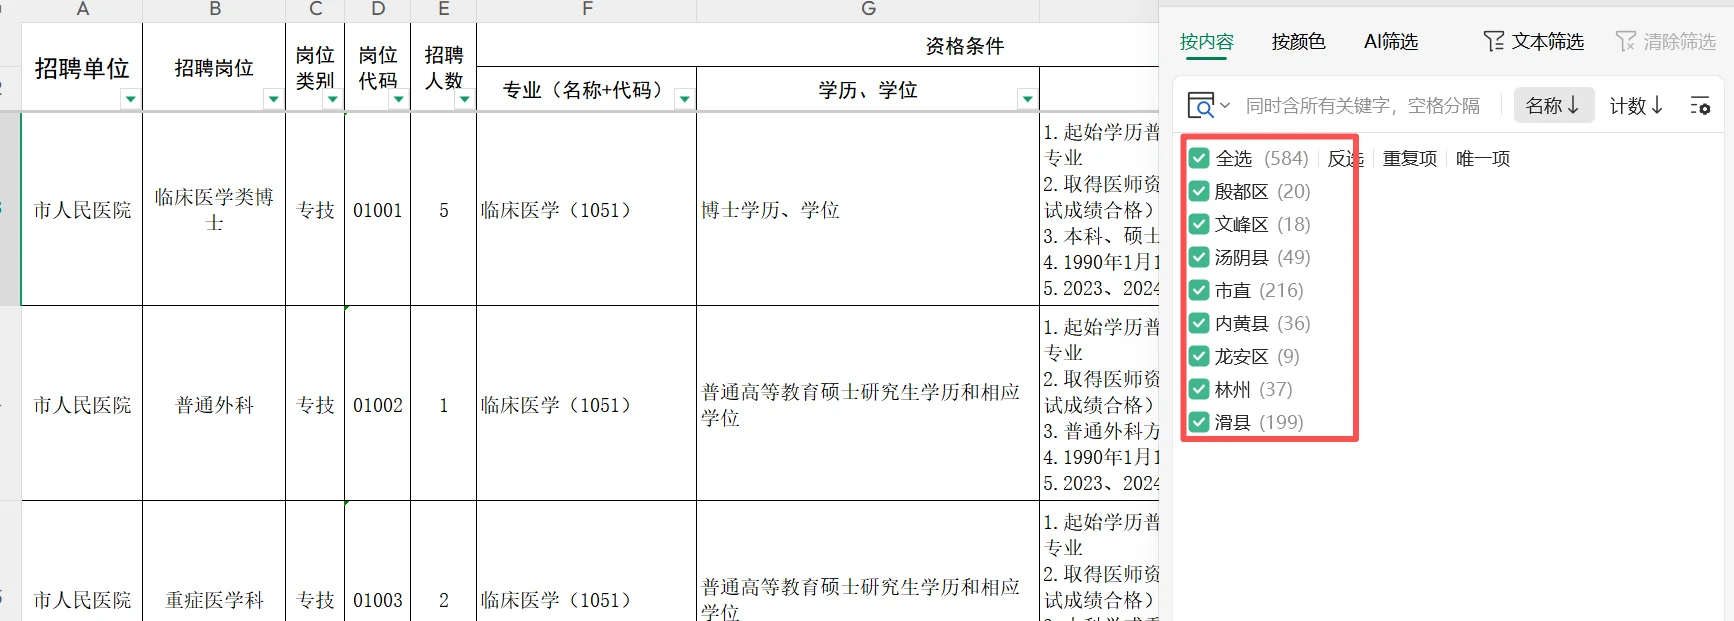Select column F header
Screen dimensions: 1734x621
[x=587, y=9]
